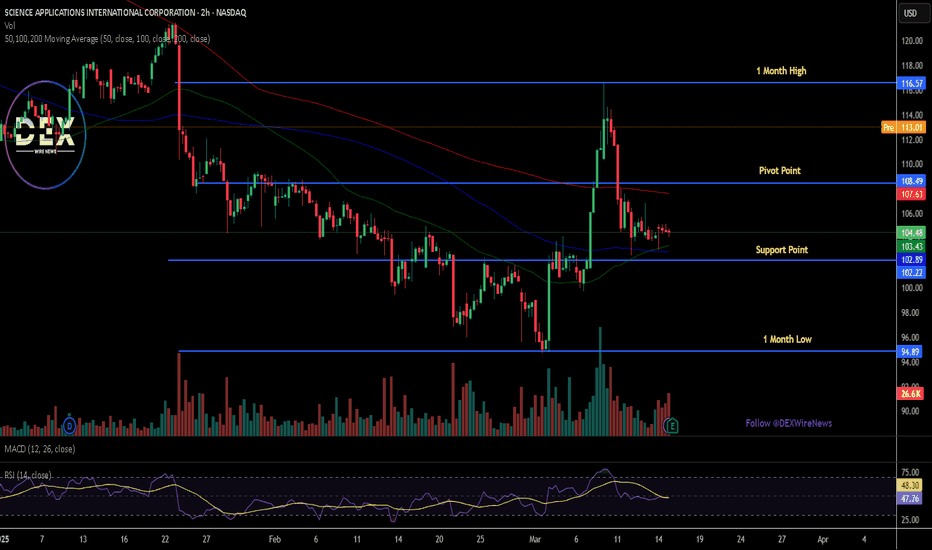
Task: Click the Pre 113.01 pre-market price label
Action: pos(903,127)
